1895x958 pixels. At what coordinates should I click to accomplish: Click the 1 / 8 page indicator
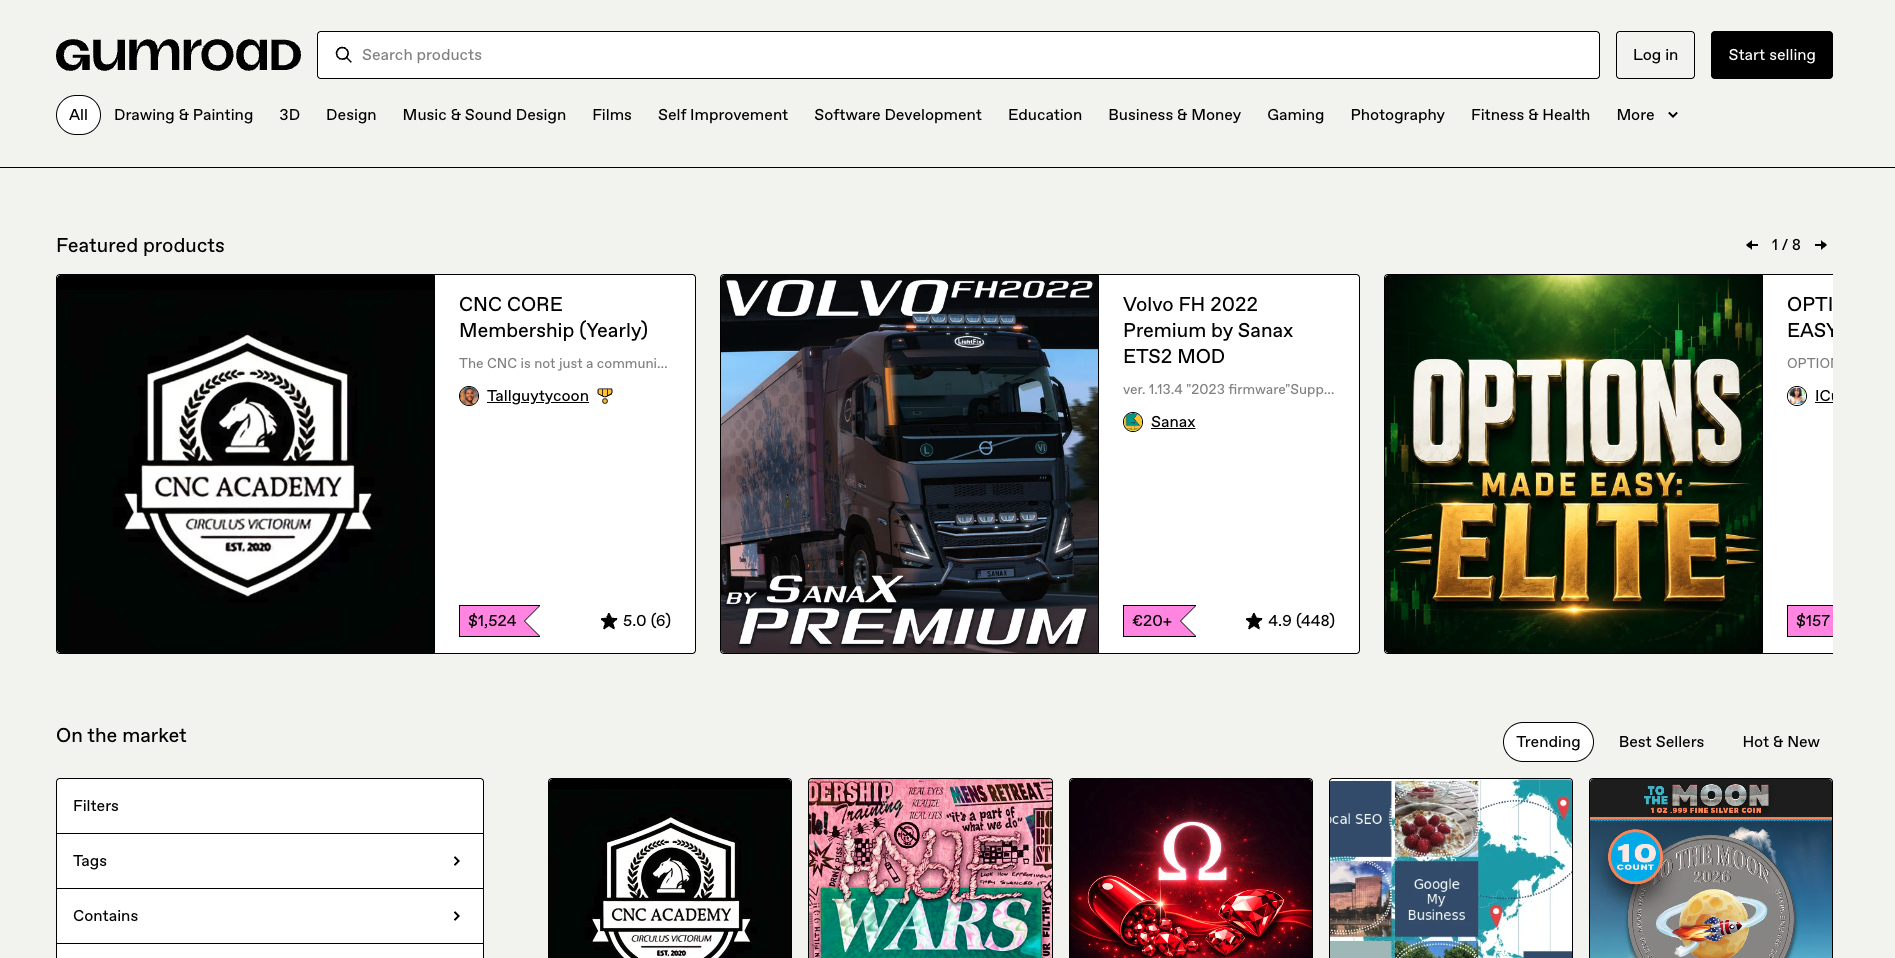click(1786, 245)
